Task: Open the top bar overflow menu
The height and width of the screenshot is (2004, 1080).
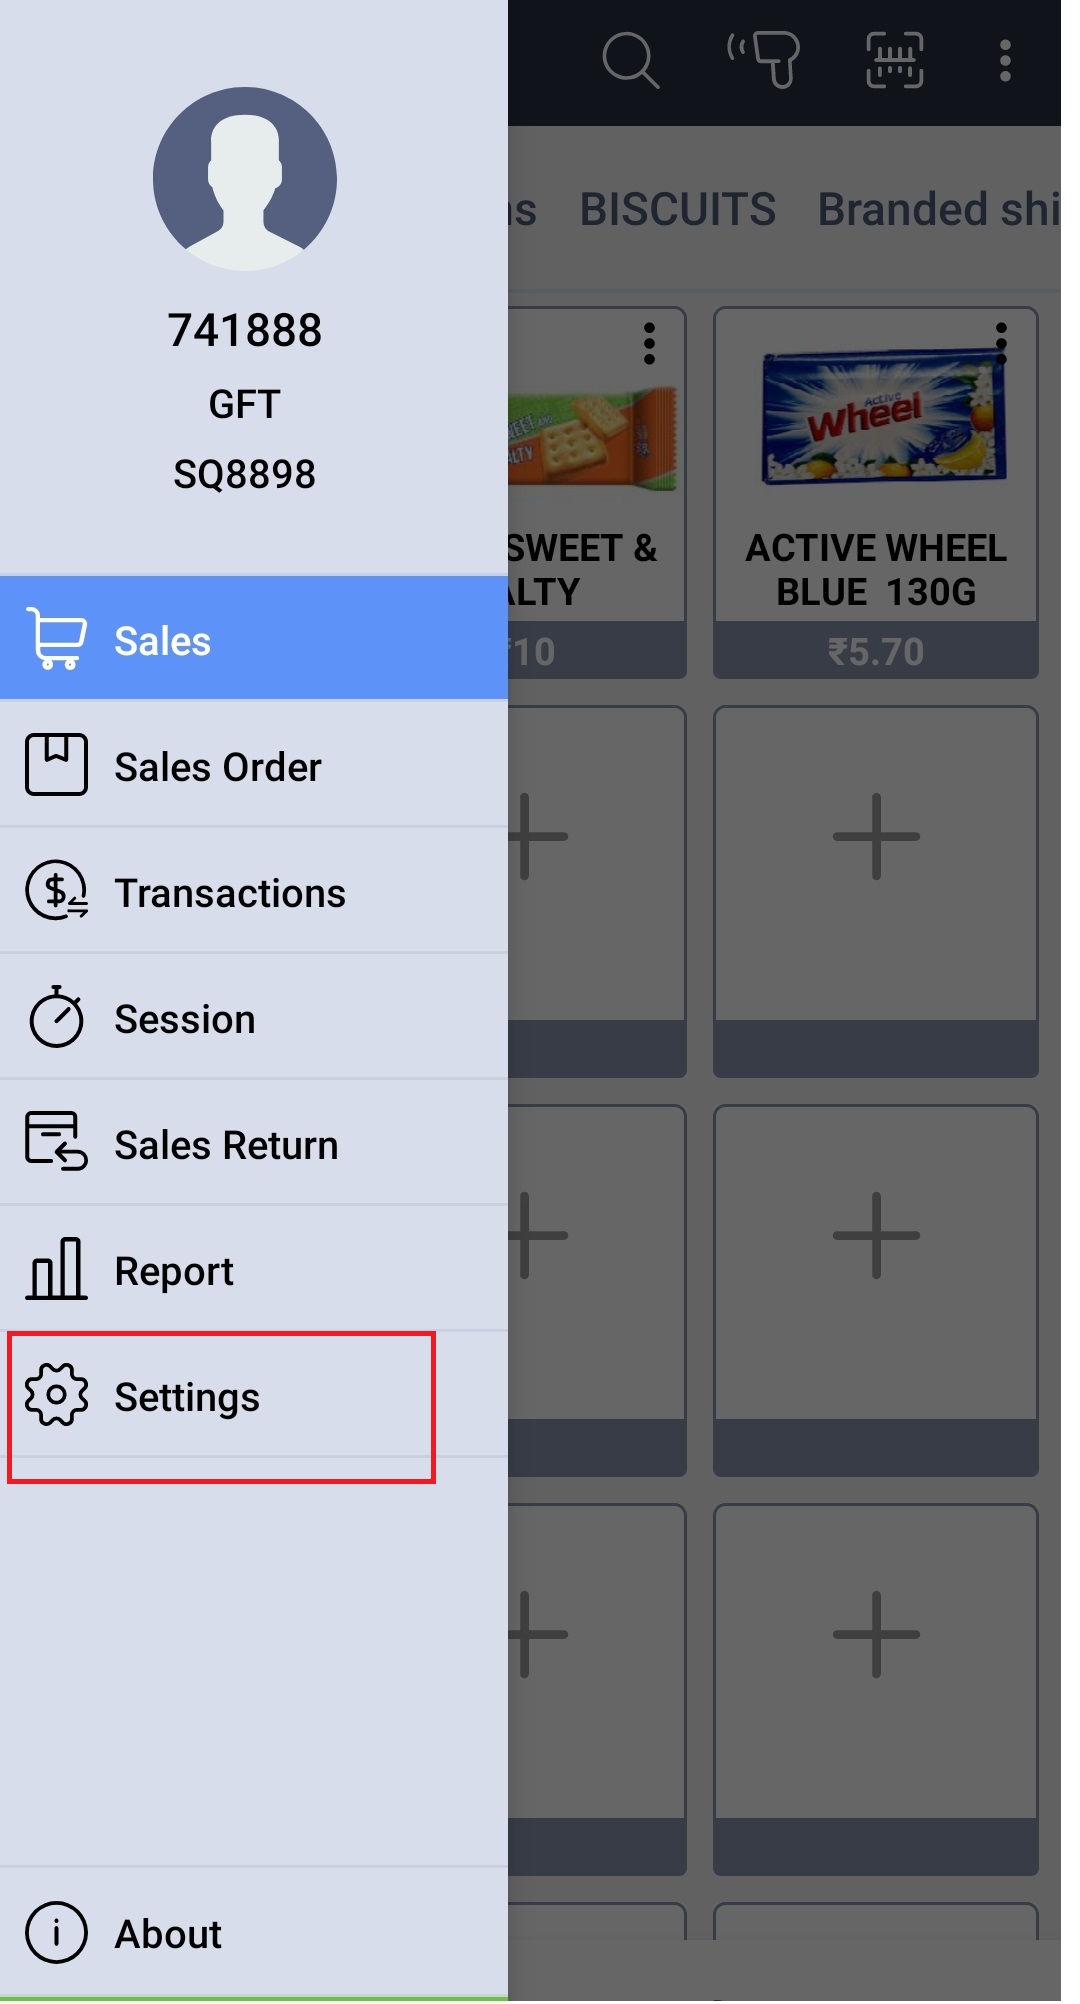Action: [1005, 60]
